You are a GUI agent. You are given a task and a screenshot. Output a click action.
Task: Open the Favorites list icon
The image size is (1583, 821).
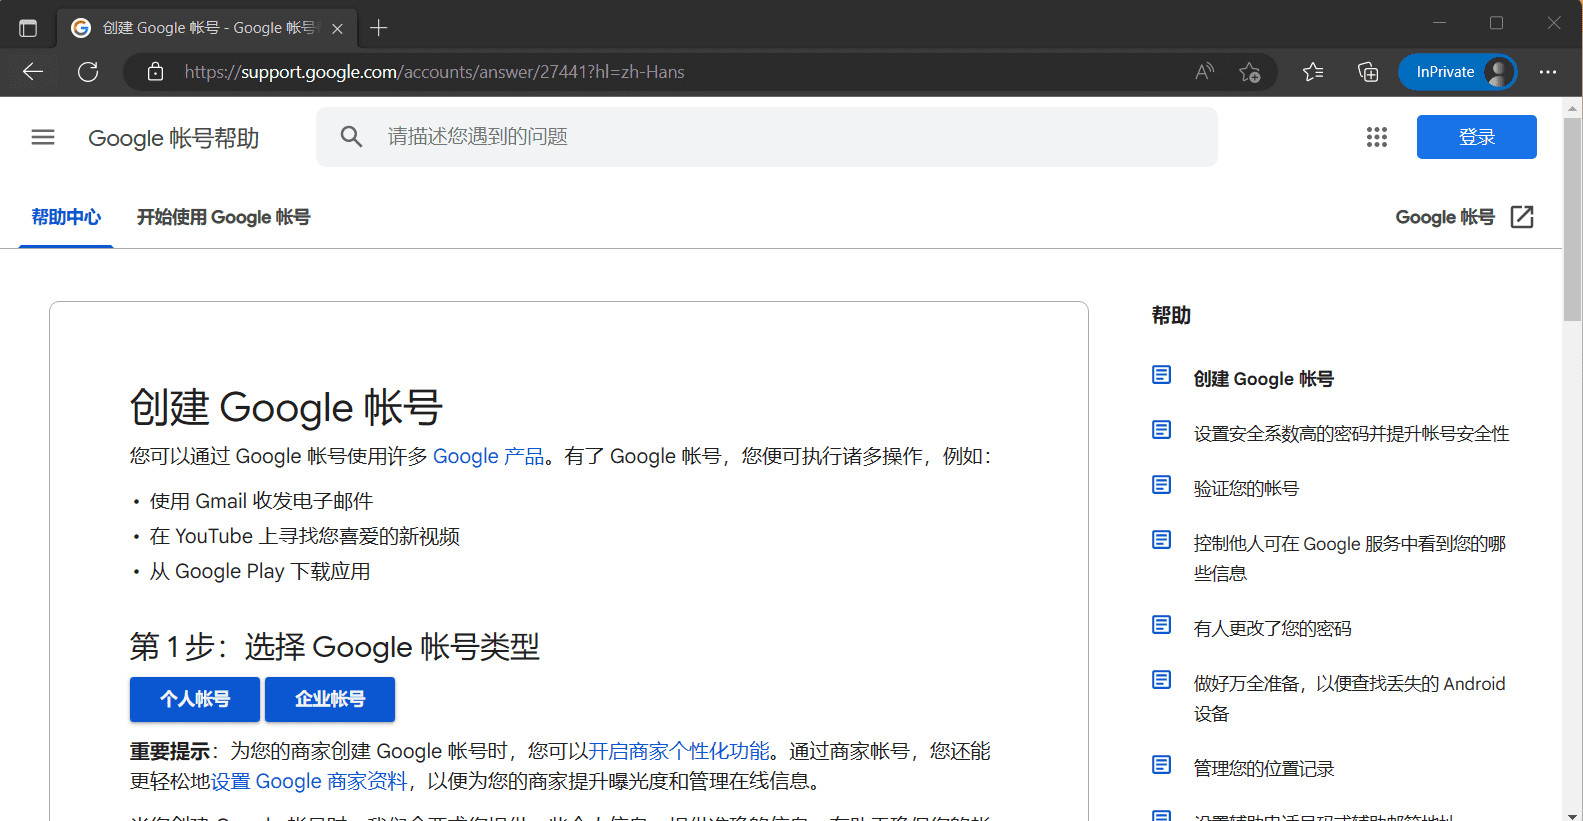pyautogui.click(x=1313, y=72)
